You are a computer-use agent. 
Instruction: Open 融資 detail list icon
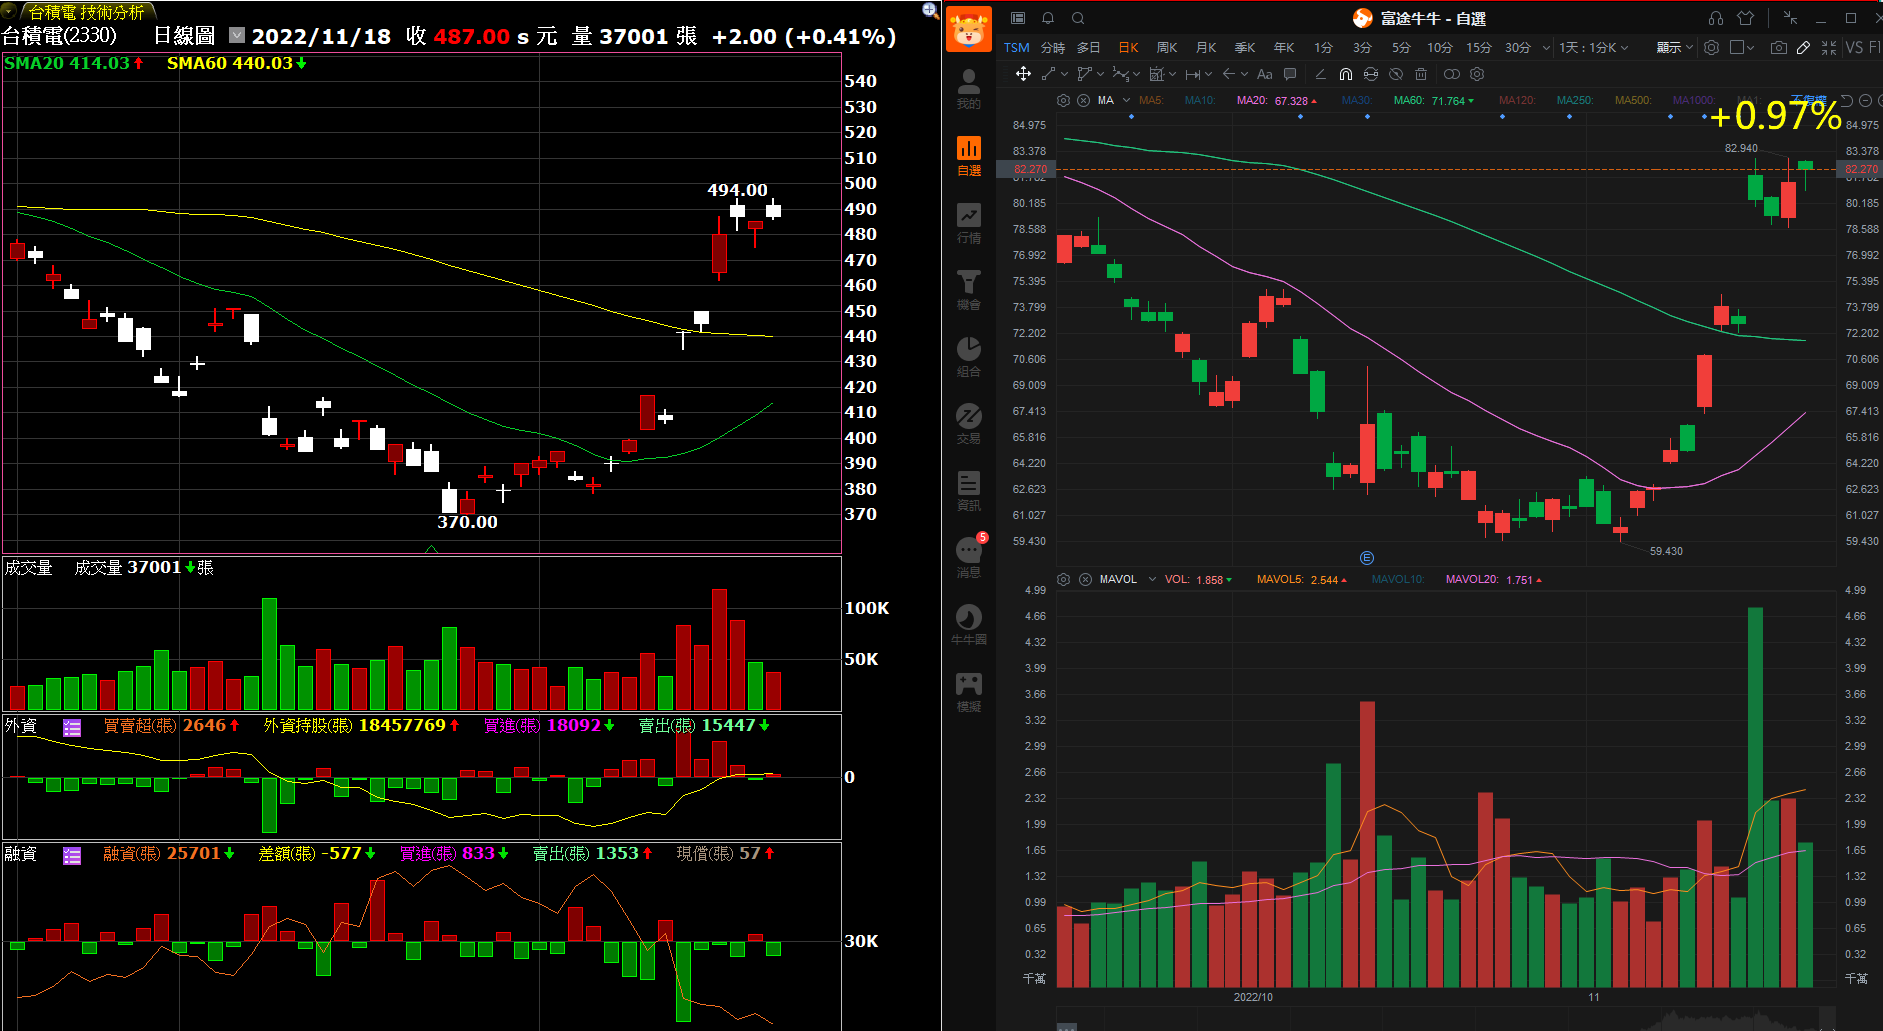pos(72,856)
